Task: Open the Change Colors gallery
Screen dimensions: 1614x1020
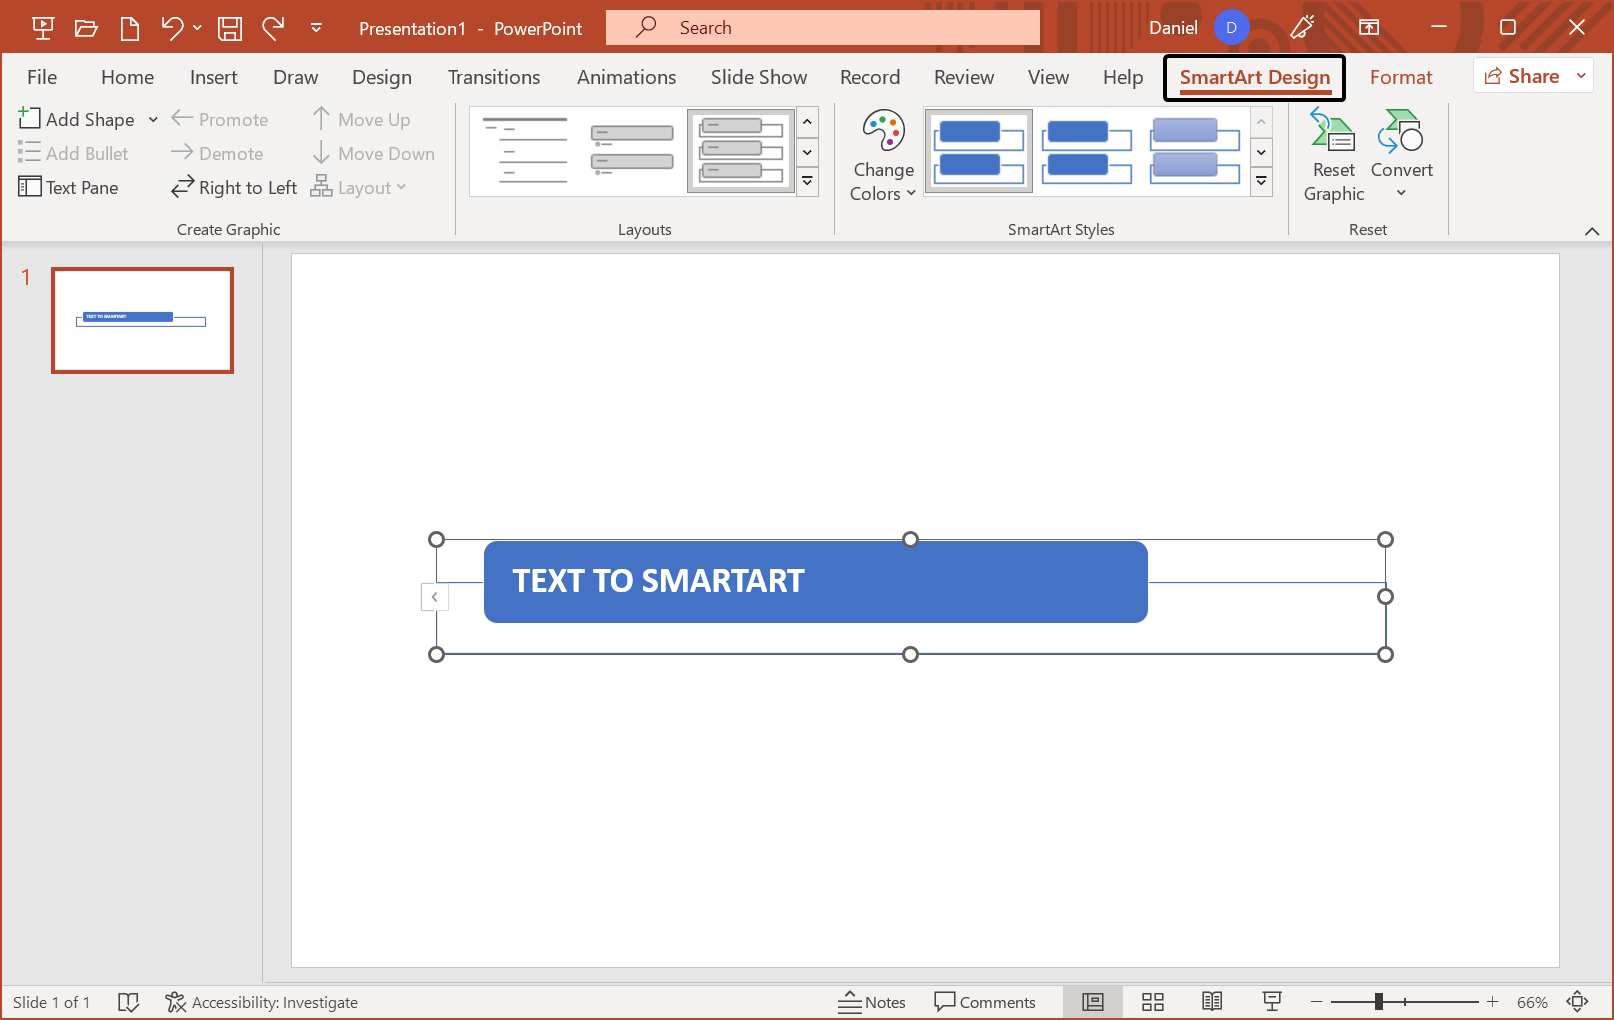Action: pos(882,153)
